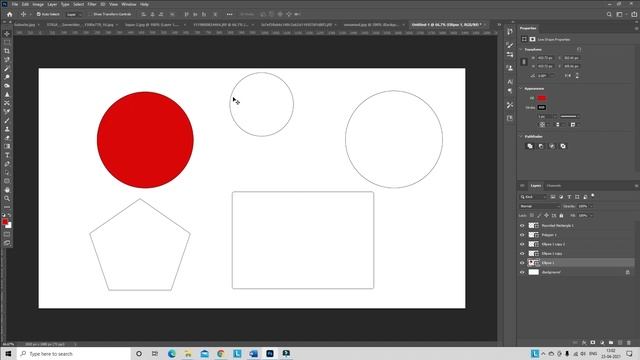Open the Opacity dropdown arrow
Image resolution: width=640 pixels, height=360 pixels.
pos(591,206)
